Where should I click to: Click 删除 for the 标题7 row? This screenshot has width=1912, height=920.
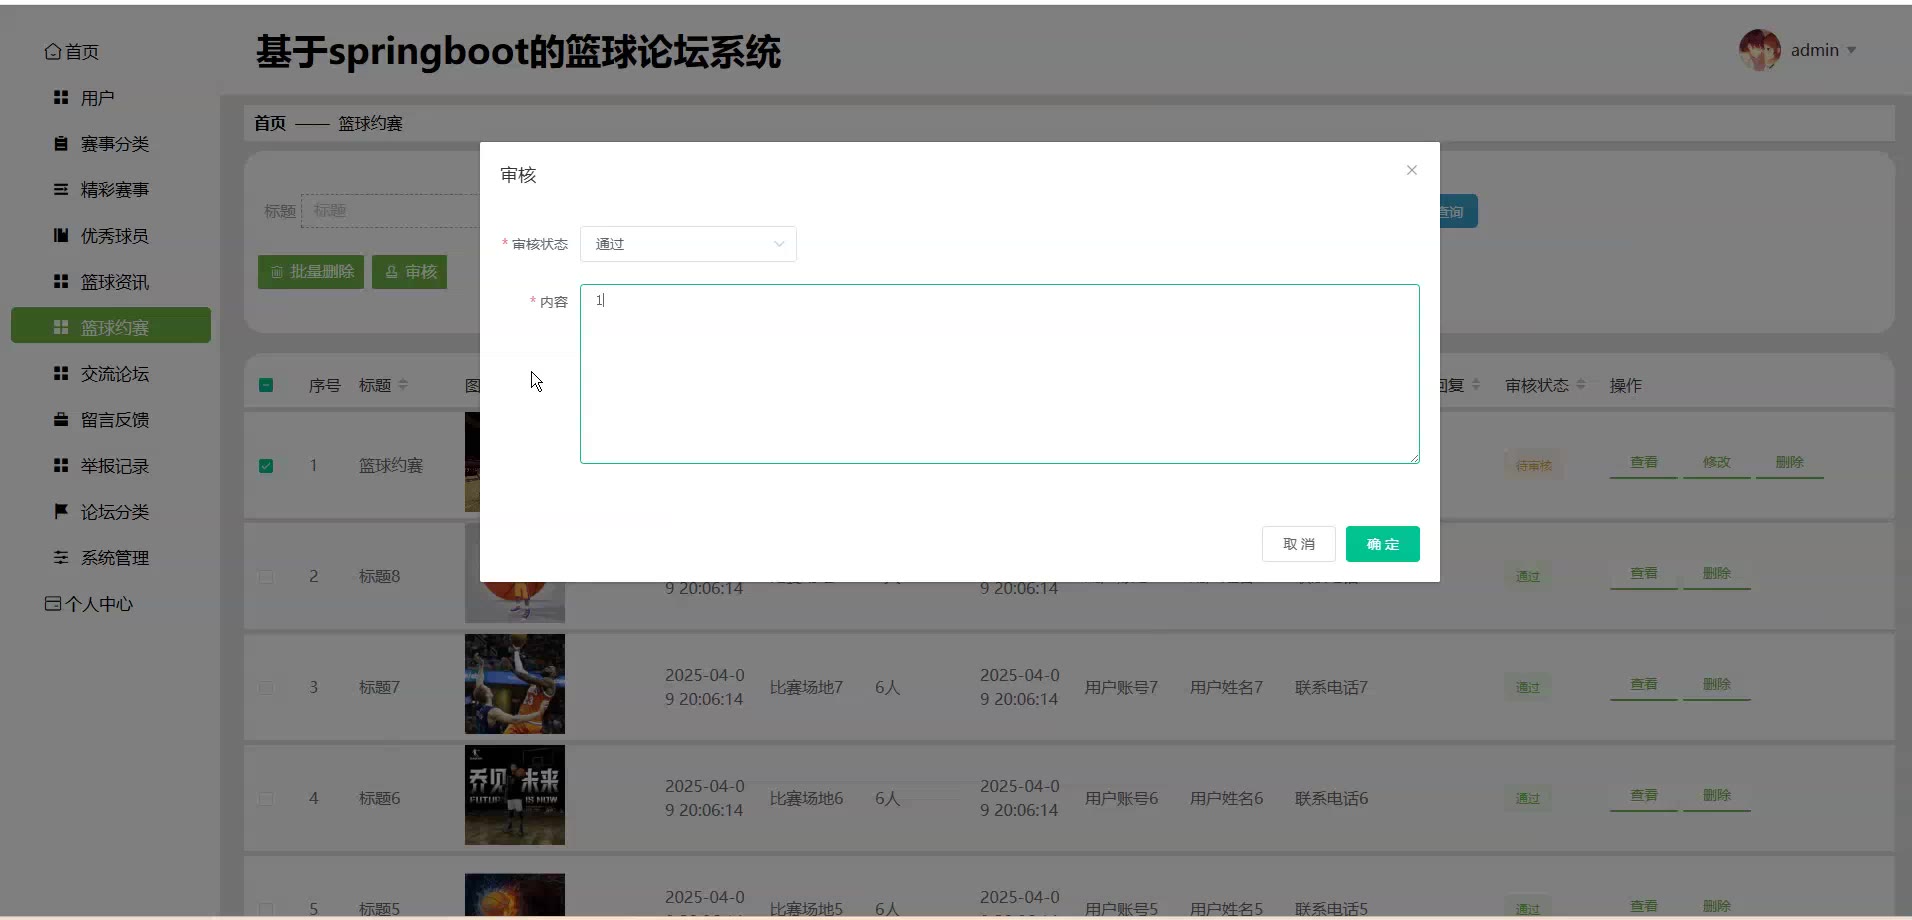(x=1717, y=685)
